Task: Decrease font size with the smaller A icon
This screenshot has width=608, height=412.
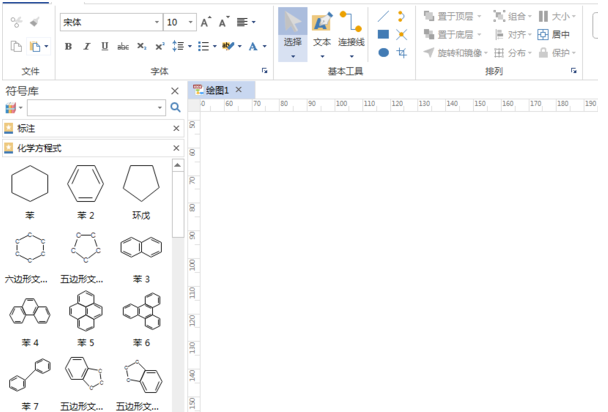Action: point(224,22)
